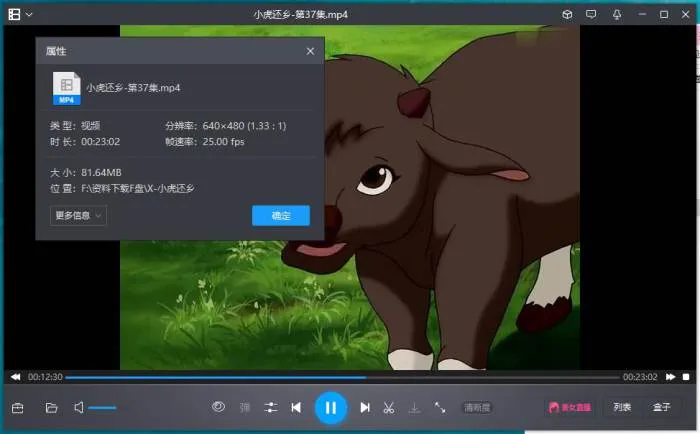
Task: Click the frame rate value 25.00 fps
Action: (x=223, y=142)
